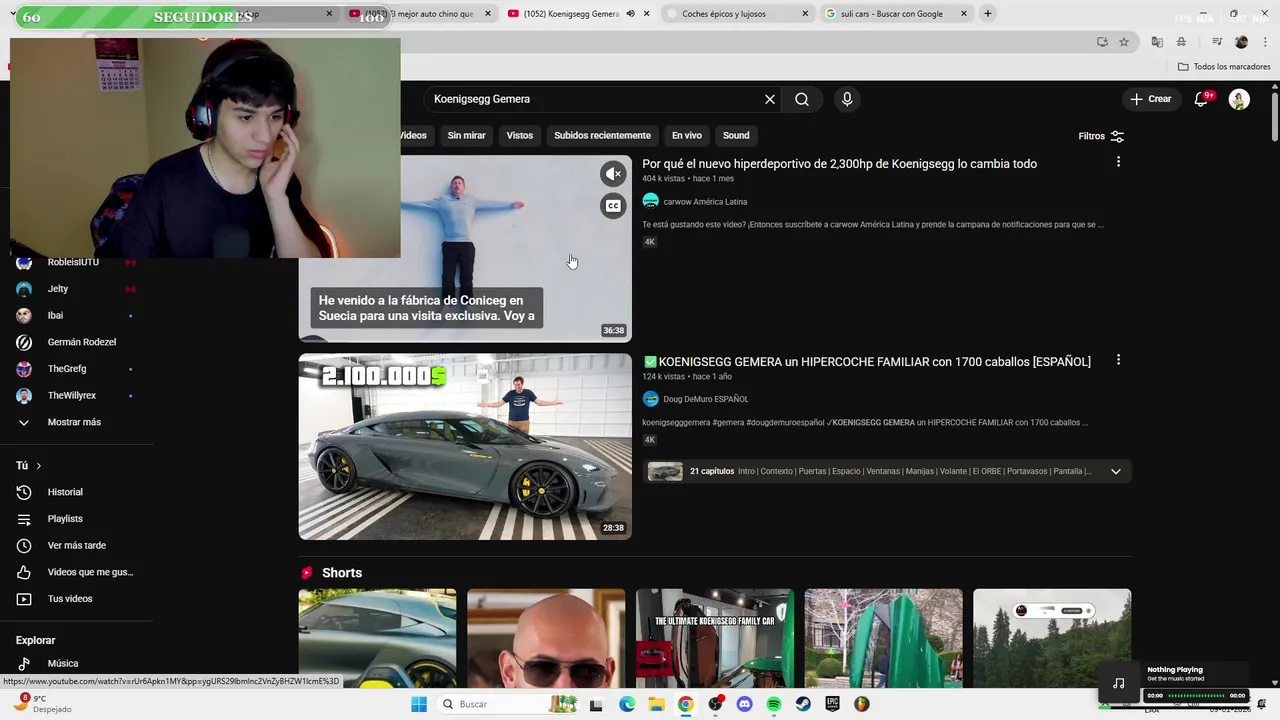Click the Google Chrome taskbar icon

pos(685,704)
